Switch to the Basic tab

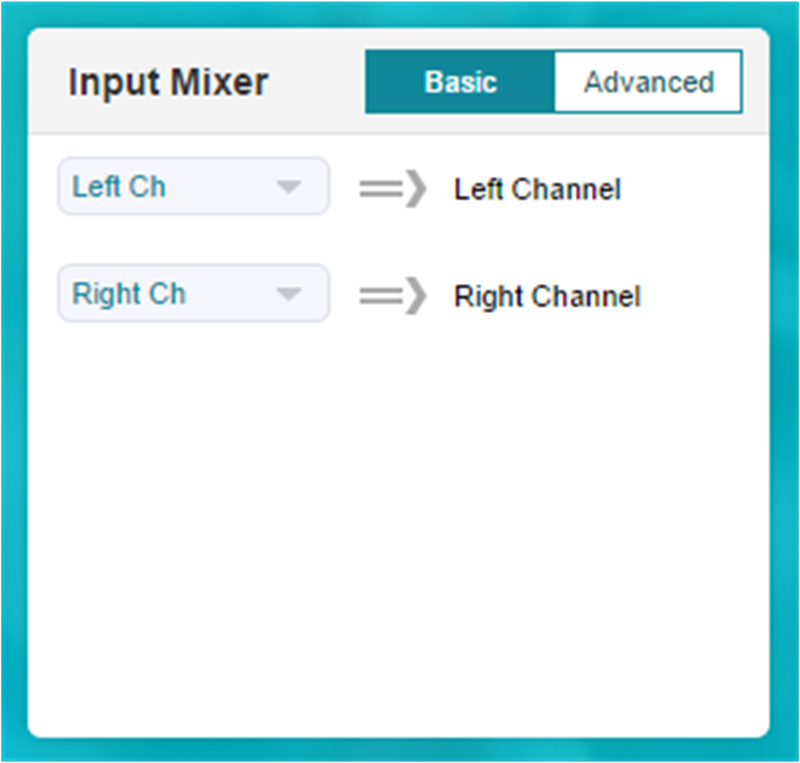pyautogui.click(x=460, y=82)
